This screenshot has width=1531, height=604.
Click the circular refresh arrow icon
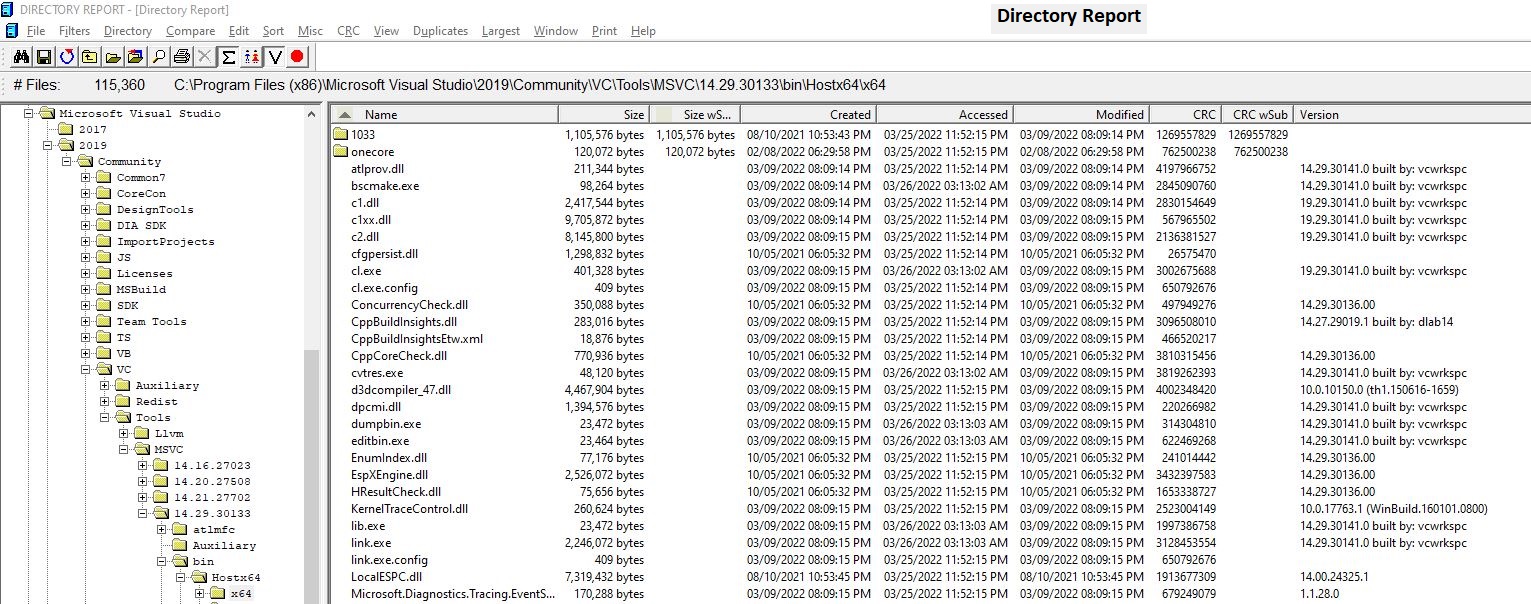pos(66,57)
